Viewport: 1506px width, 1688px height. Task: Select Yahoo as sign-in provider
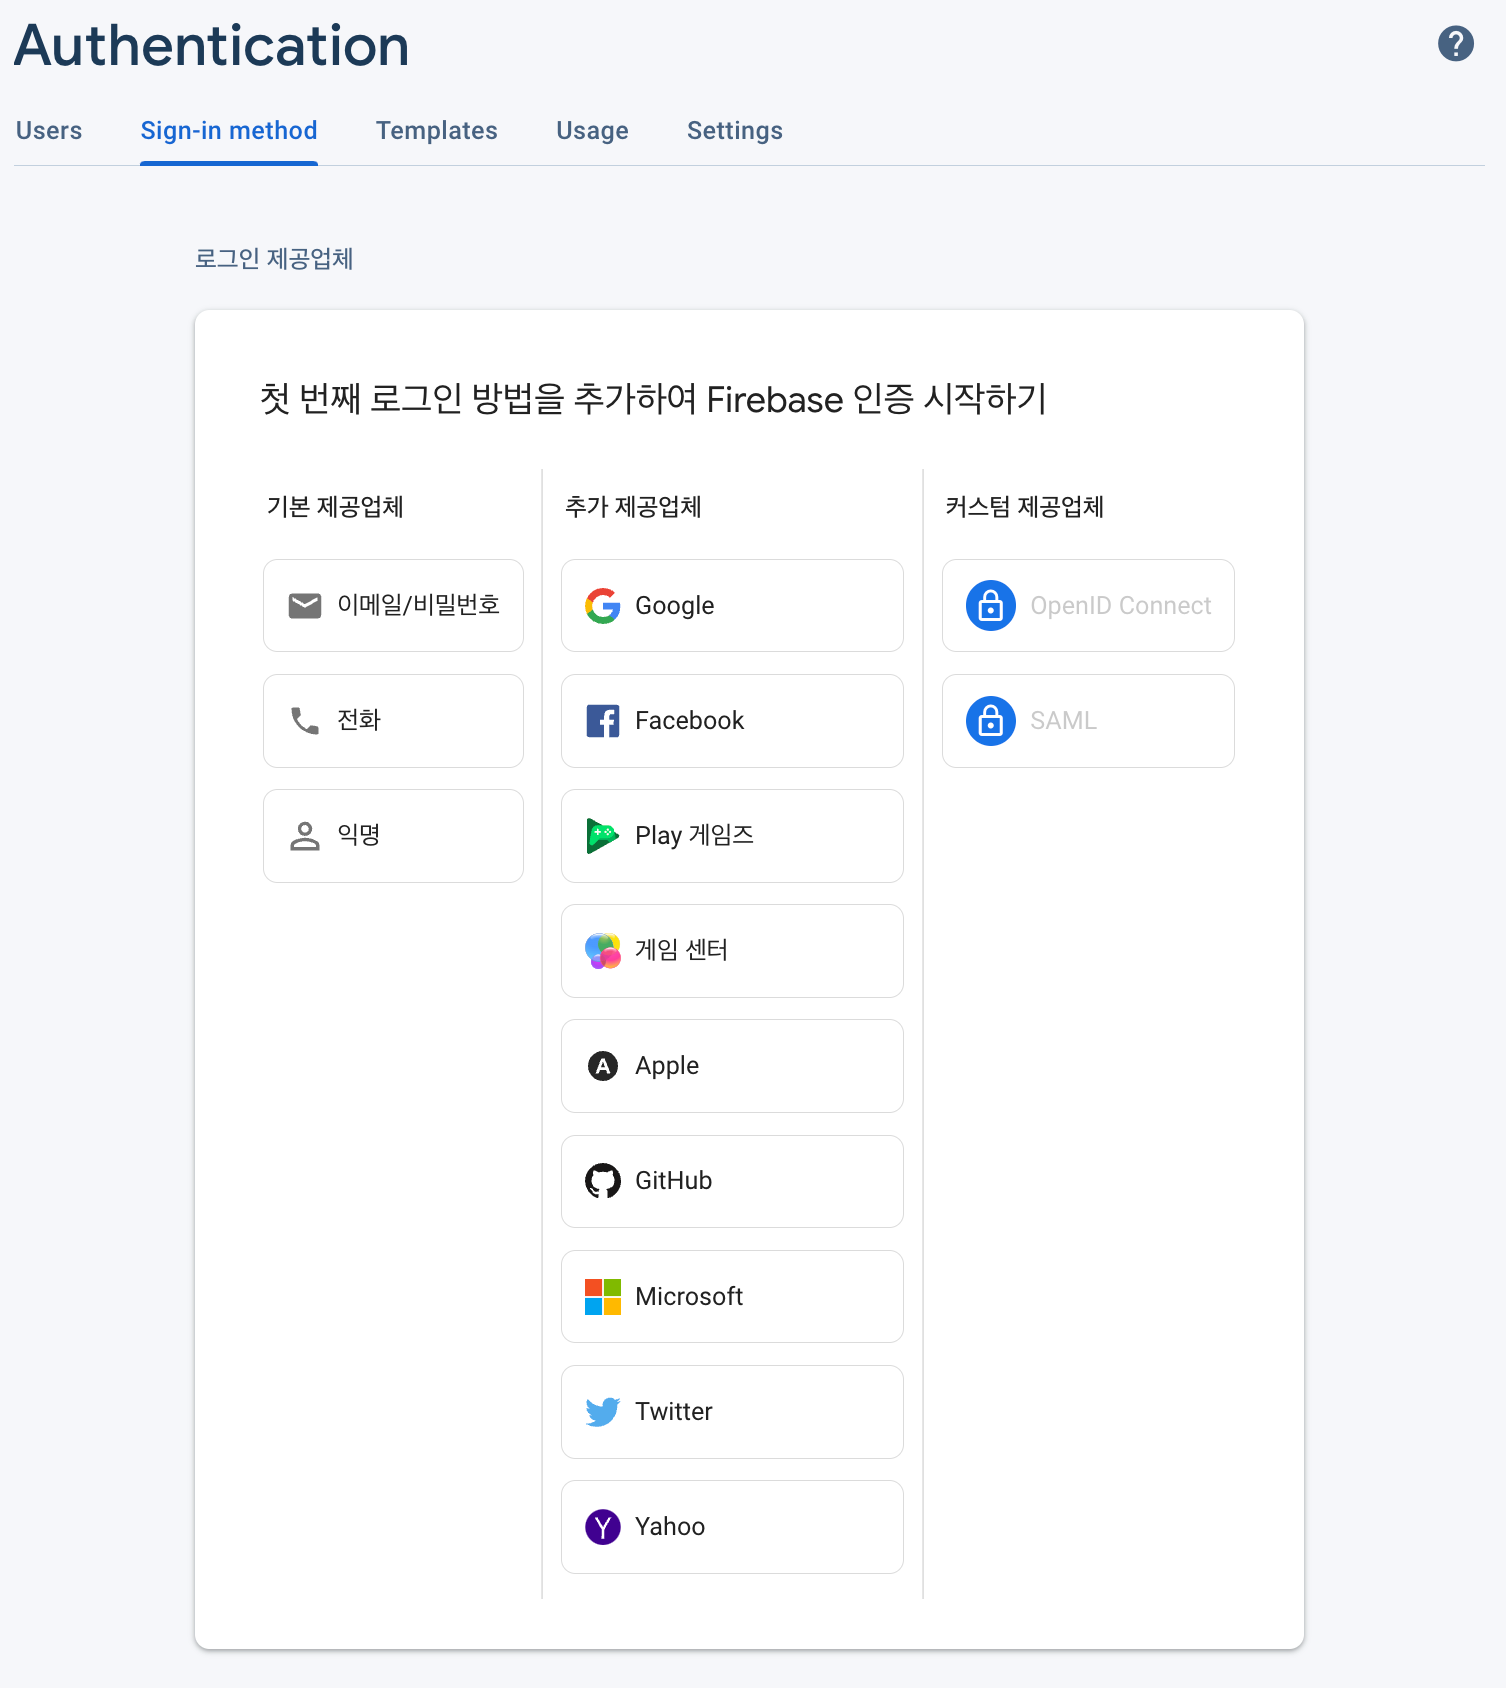732,1527
